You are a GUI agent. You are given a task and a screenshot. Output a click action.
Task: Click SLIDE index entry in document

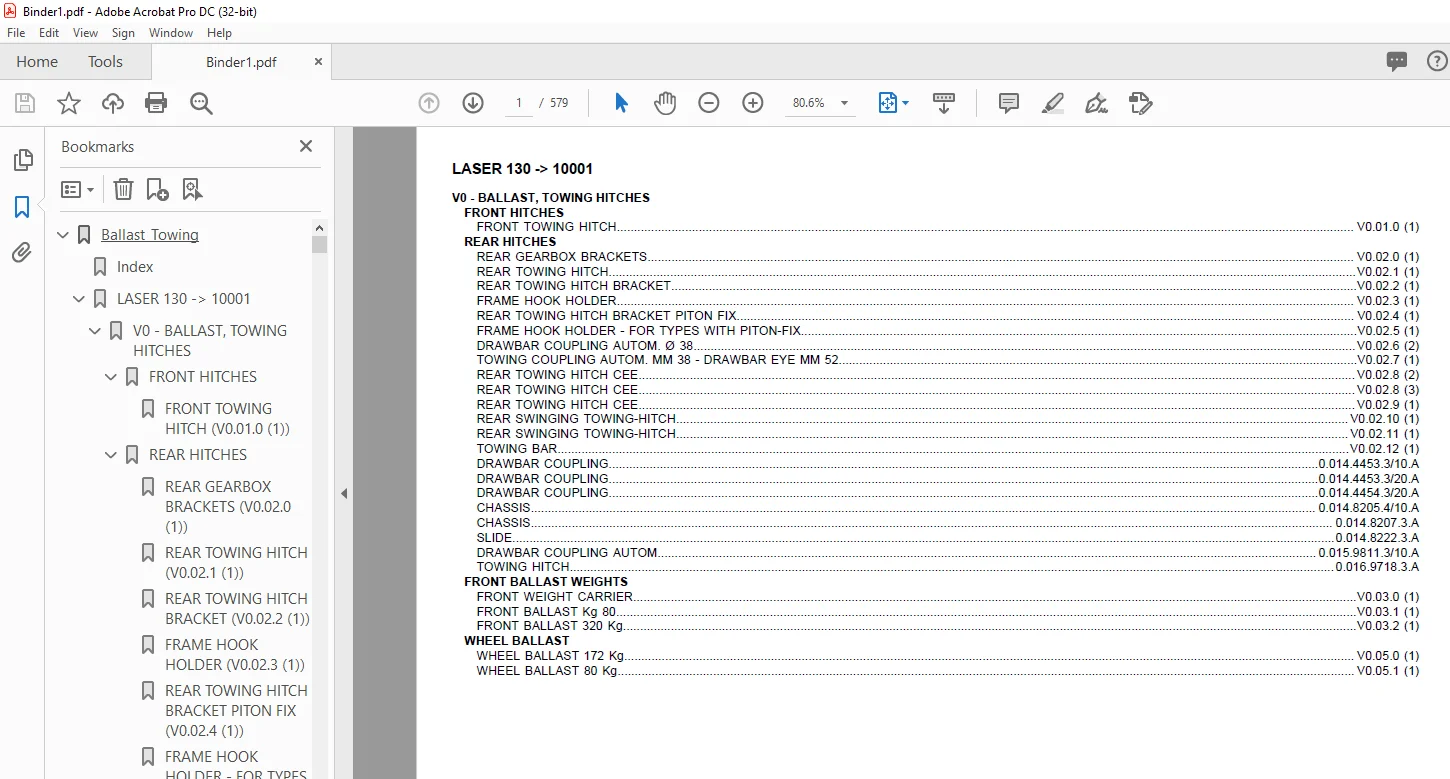[947, 538]
